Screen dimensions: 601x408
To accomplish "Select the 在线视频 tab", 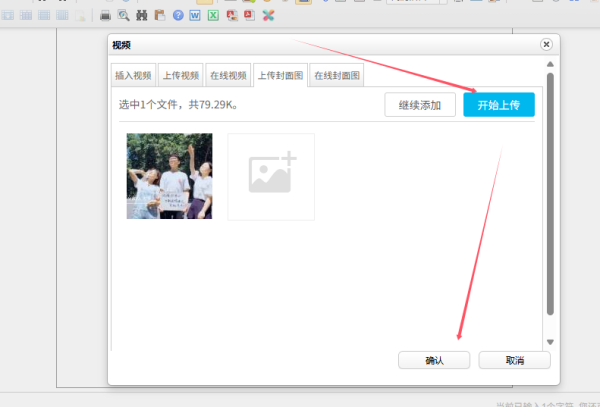I will point(227,75).
